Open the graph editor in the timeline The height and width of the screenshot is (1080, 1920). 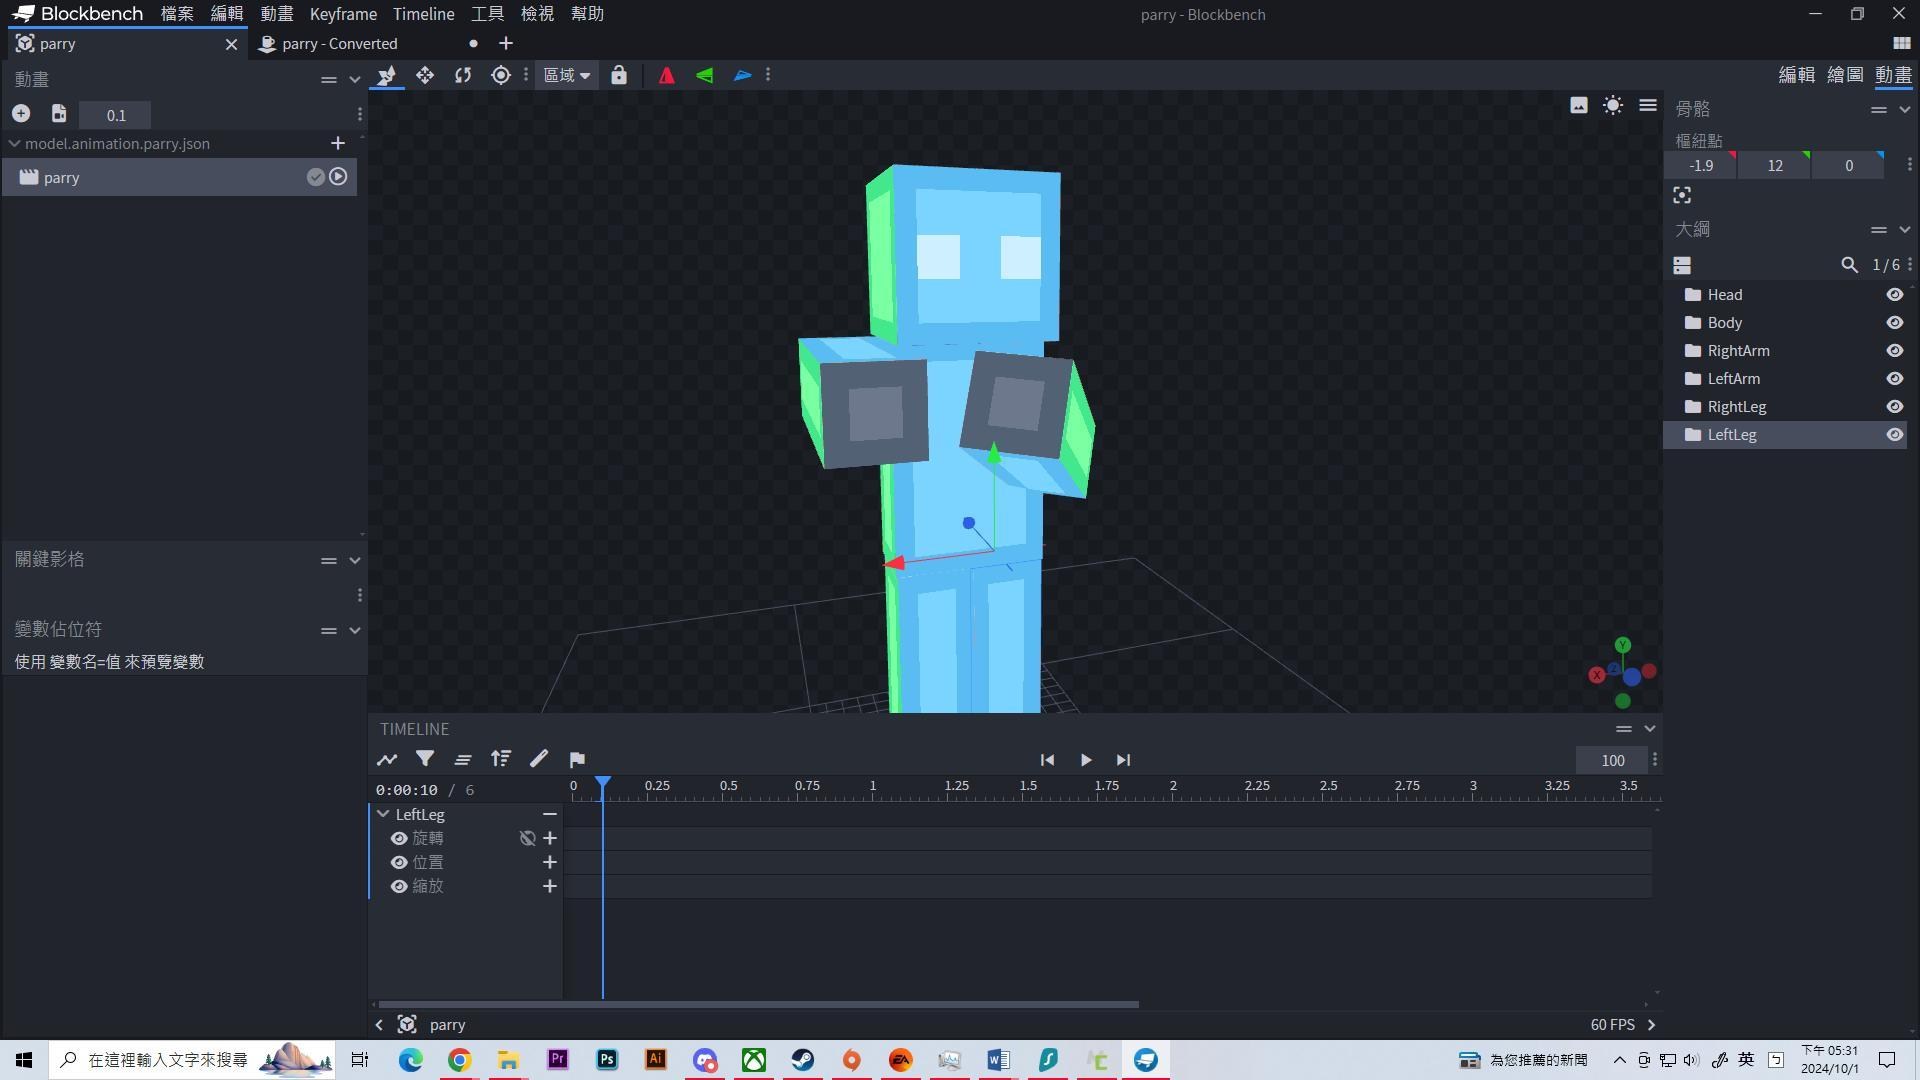(x=387, y=759)
